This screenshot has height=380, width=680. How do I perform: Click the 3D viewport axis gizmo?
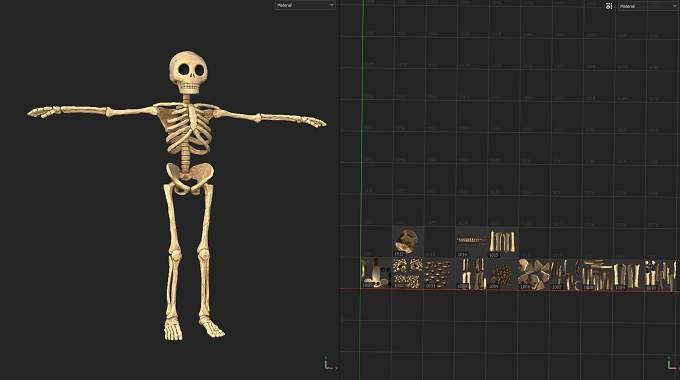click(329, 364)
